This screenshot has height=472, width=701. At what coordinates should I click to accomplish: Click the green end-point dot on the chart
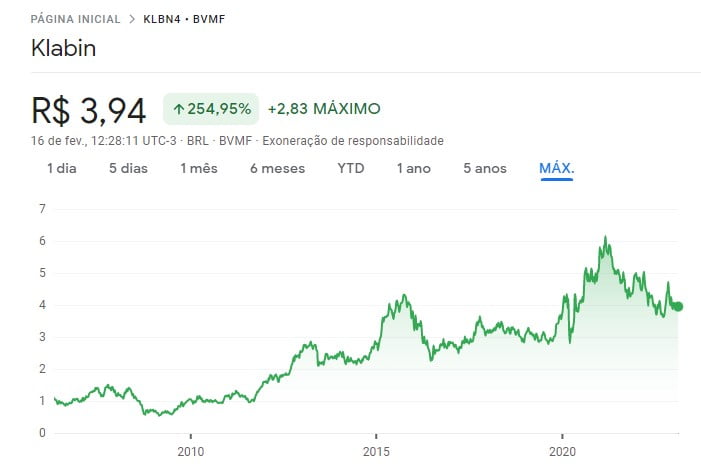(678, 306)
